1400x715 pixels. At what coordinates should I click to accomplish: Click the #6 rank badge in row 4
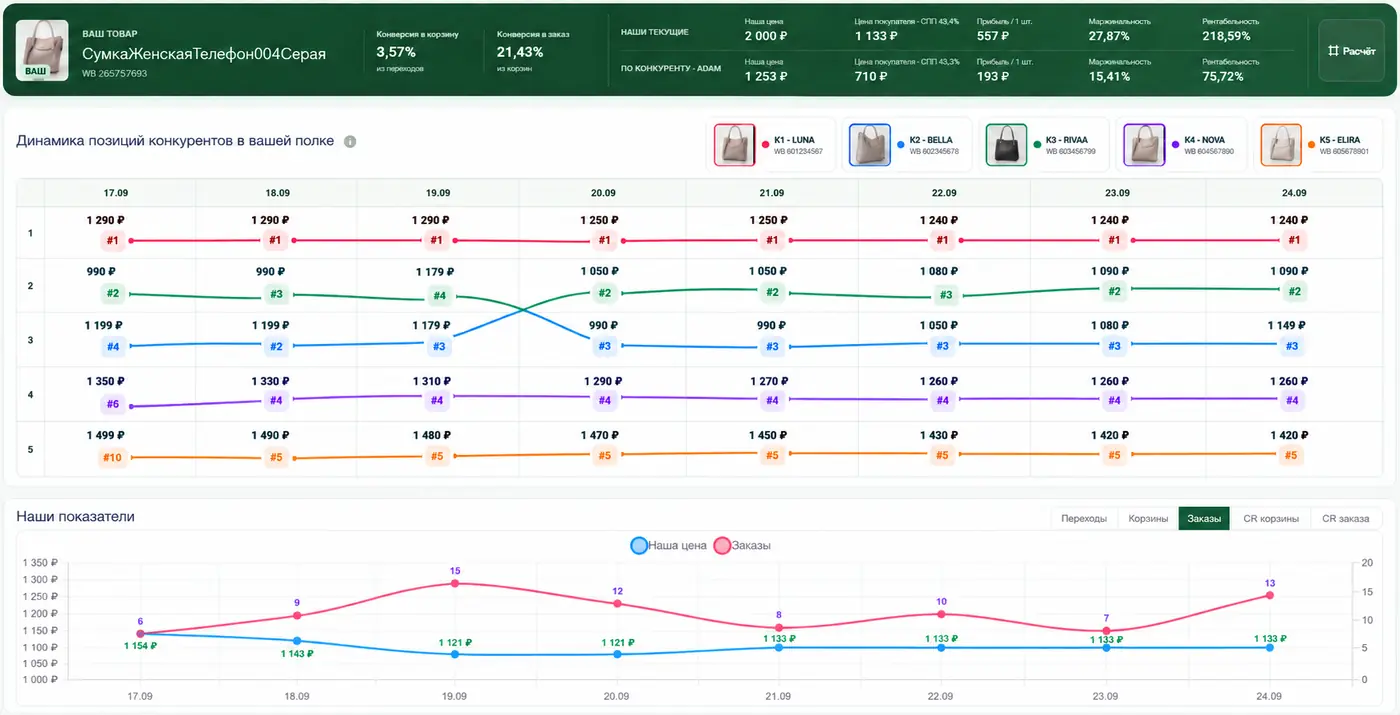tap(113, 404)
